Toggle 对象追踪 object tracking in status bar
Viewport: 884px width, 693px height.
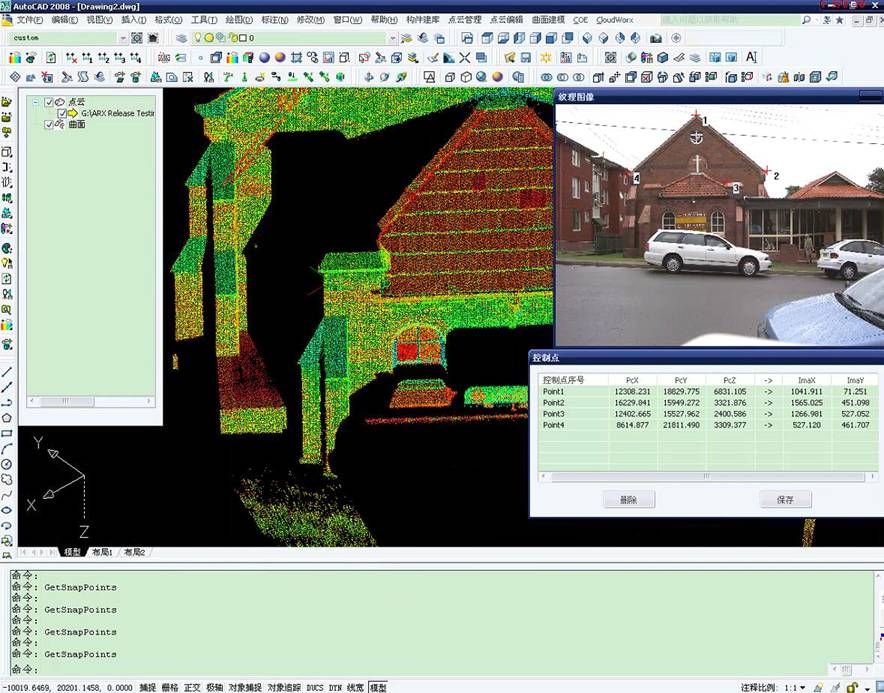284,687
